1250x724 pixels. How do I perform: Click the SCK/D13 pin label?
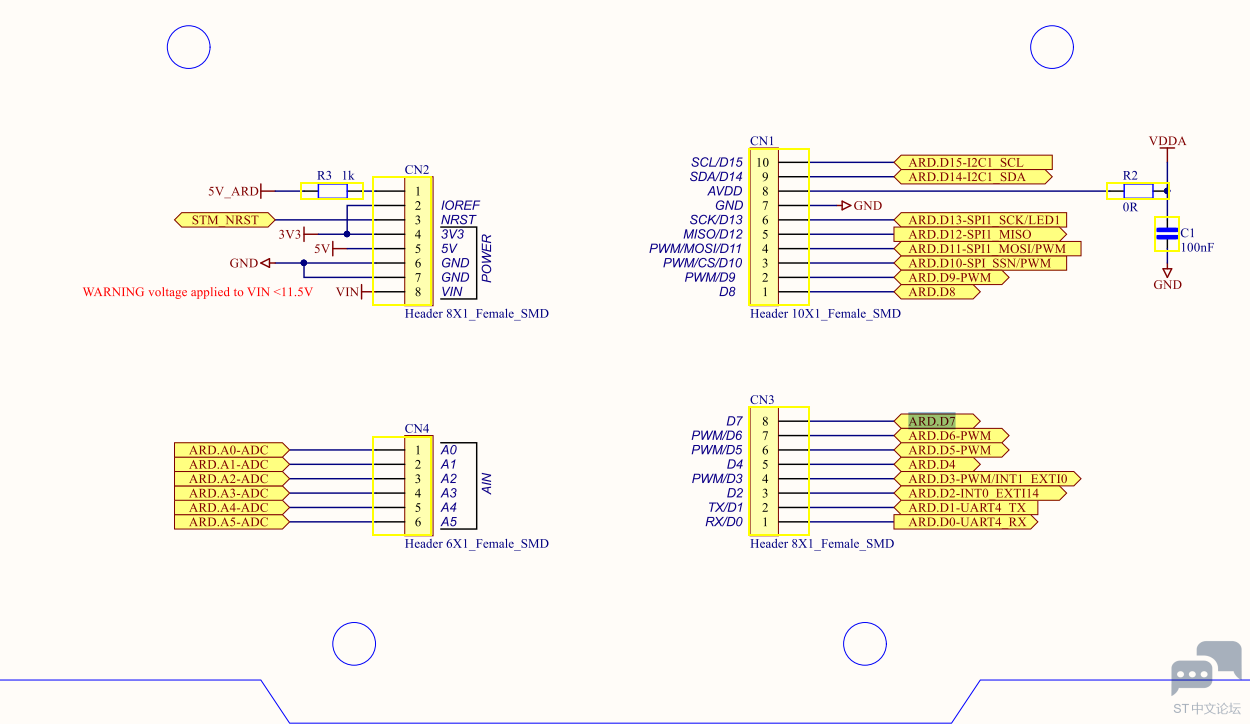pyautogui.click(x=716, y=220)
